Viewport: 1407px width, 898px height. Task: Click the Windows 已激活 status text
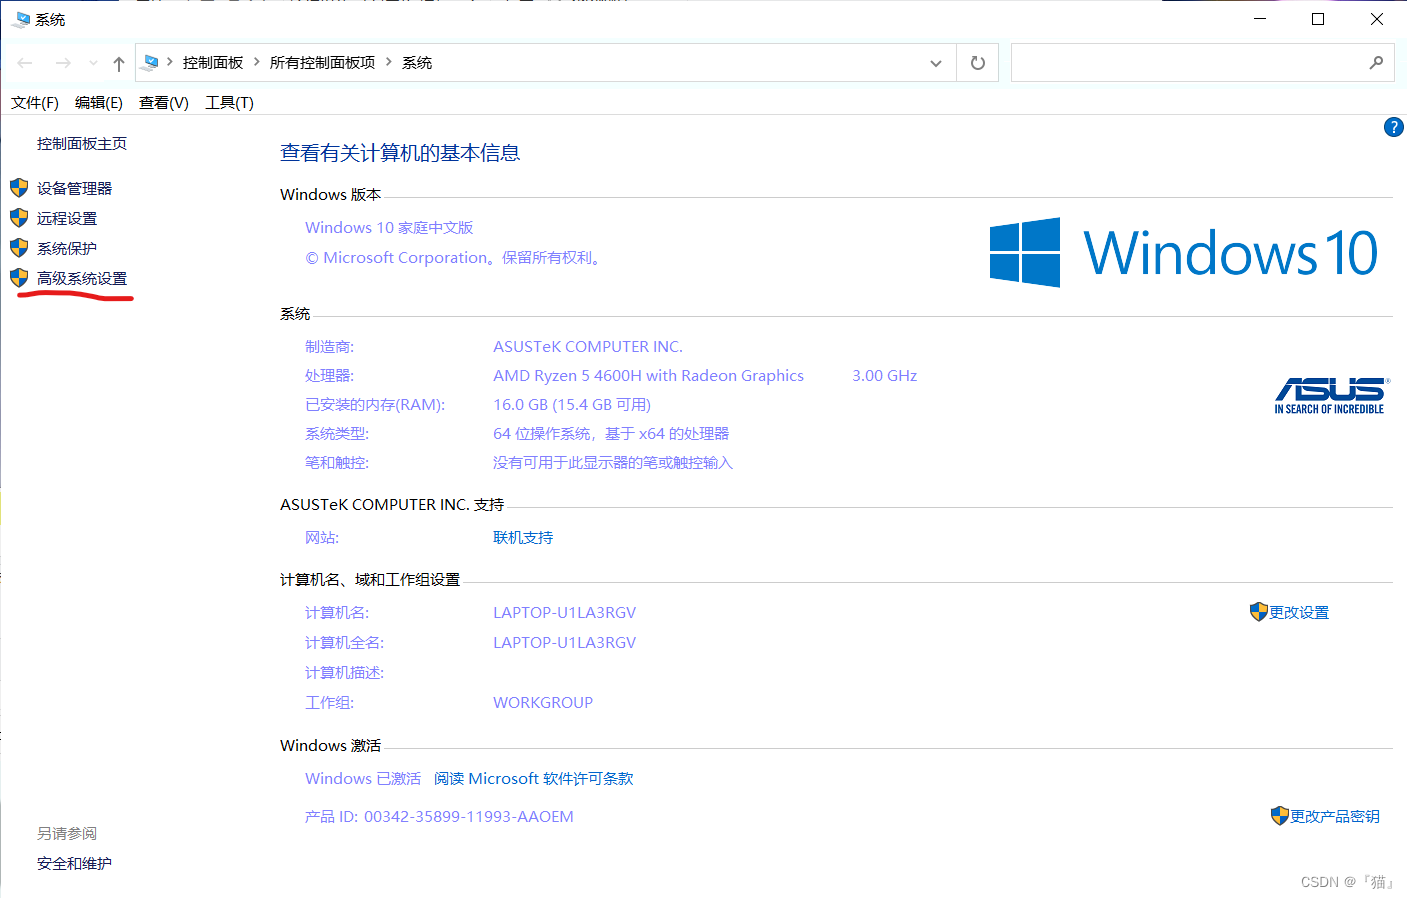(x=363, y=779)
